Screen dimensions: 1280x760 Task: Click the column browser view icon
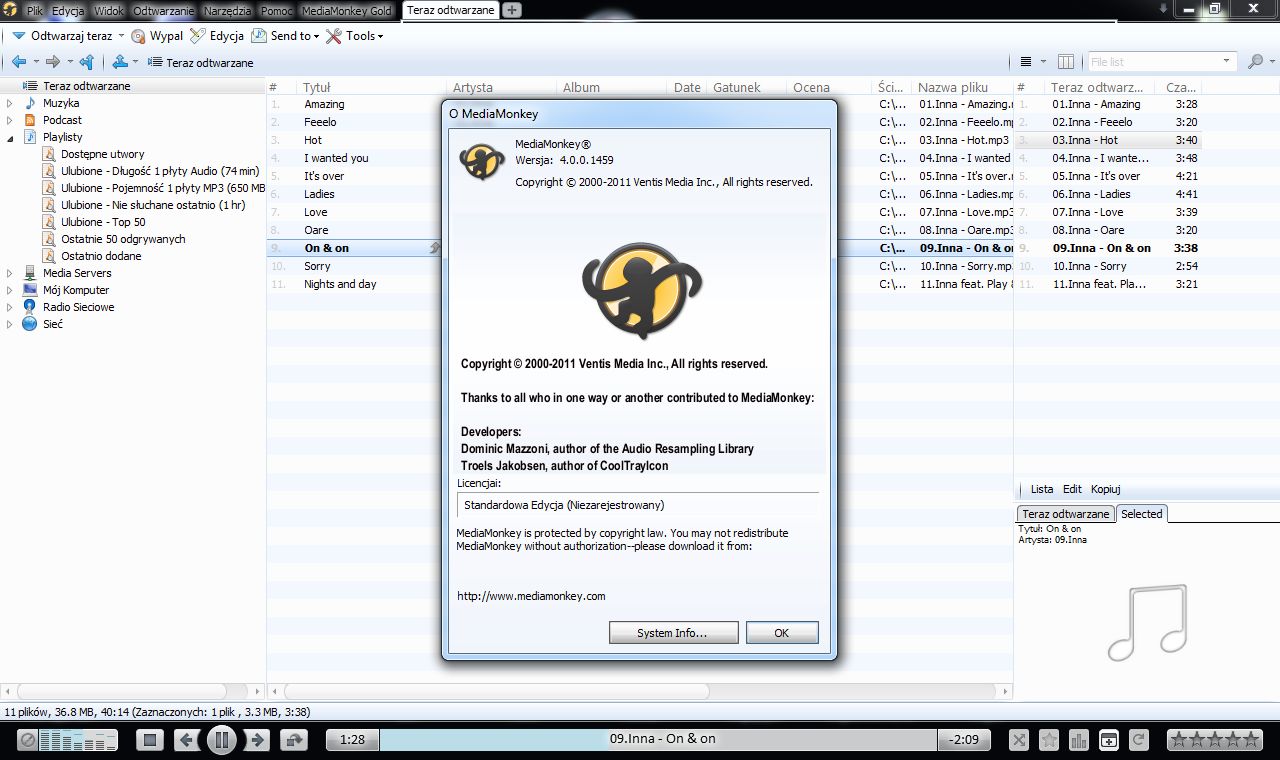point(1066,62)
